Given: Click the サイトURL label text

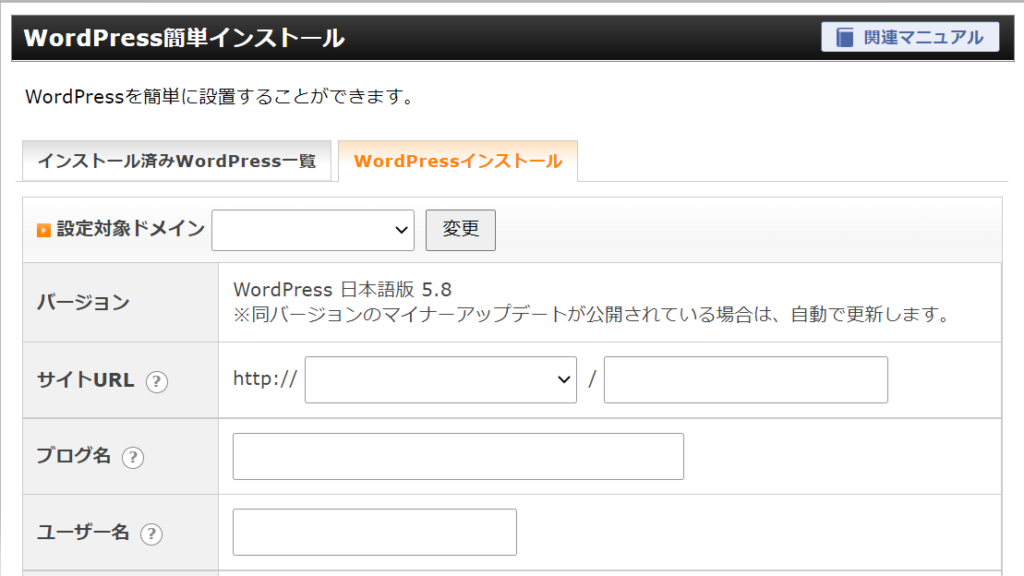Looking at the screenshot, I should [85, 380].
